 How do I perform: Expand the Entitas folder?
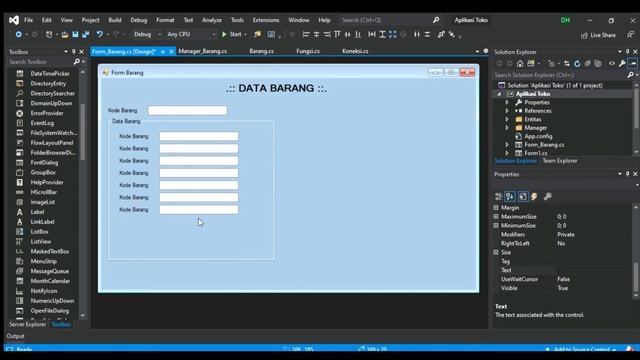click(x=507, y=120)
